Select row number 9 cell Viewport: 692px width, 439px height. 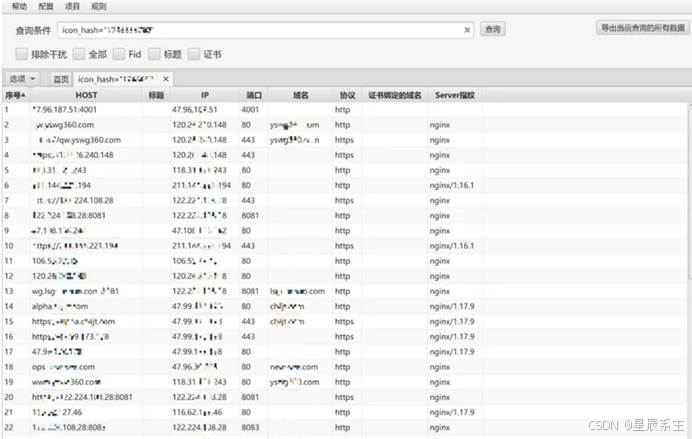(x=7, y=231)
